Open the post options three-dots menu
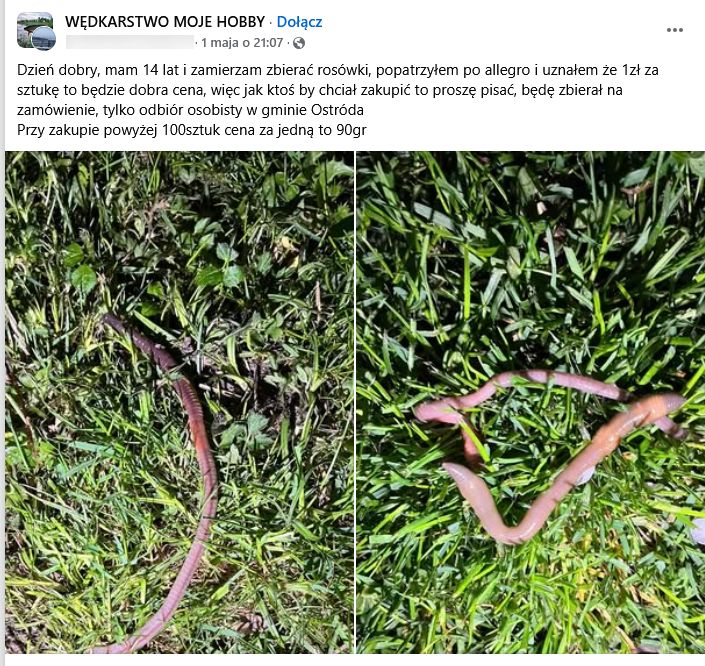 (674, 30)
